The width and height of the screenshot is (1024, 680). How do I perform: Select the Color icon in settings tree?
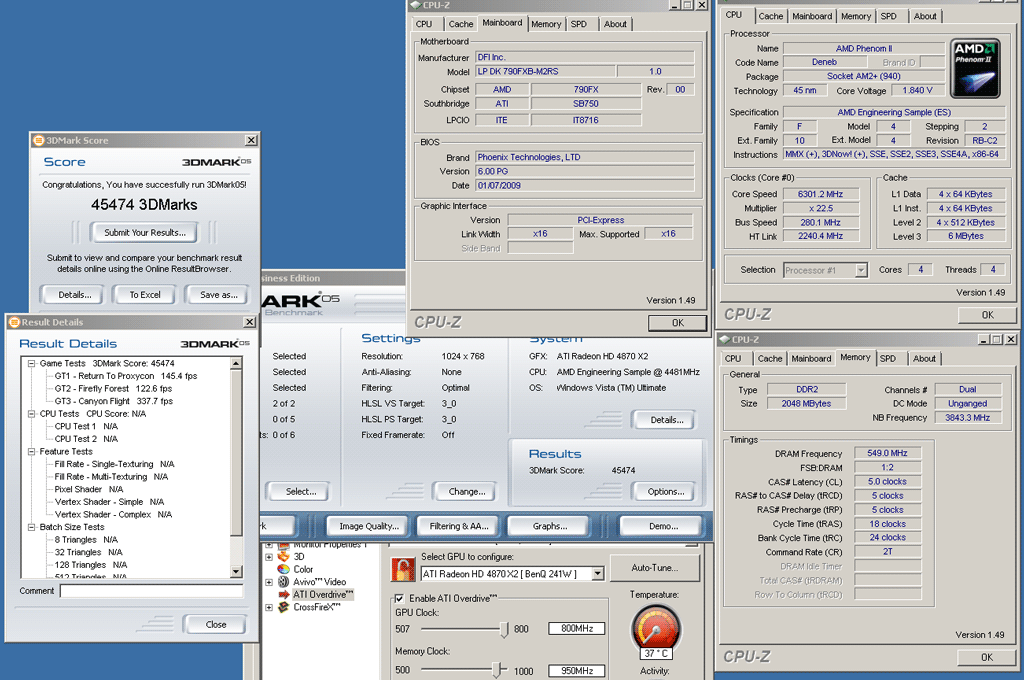284,569
